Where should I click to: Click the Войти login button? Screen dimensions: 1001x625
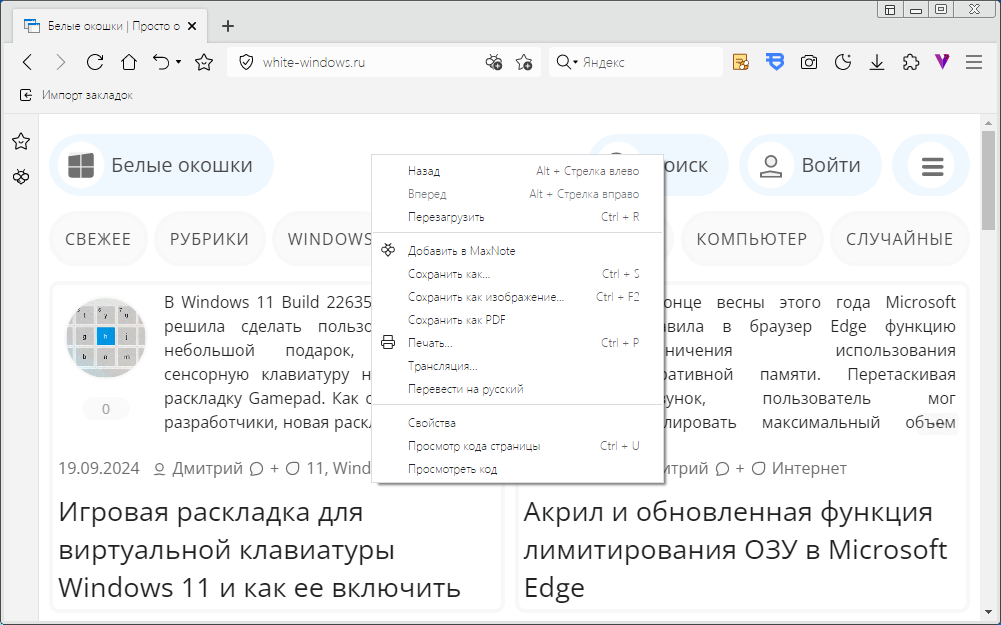coord(810,165)
